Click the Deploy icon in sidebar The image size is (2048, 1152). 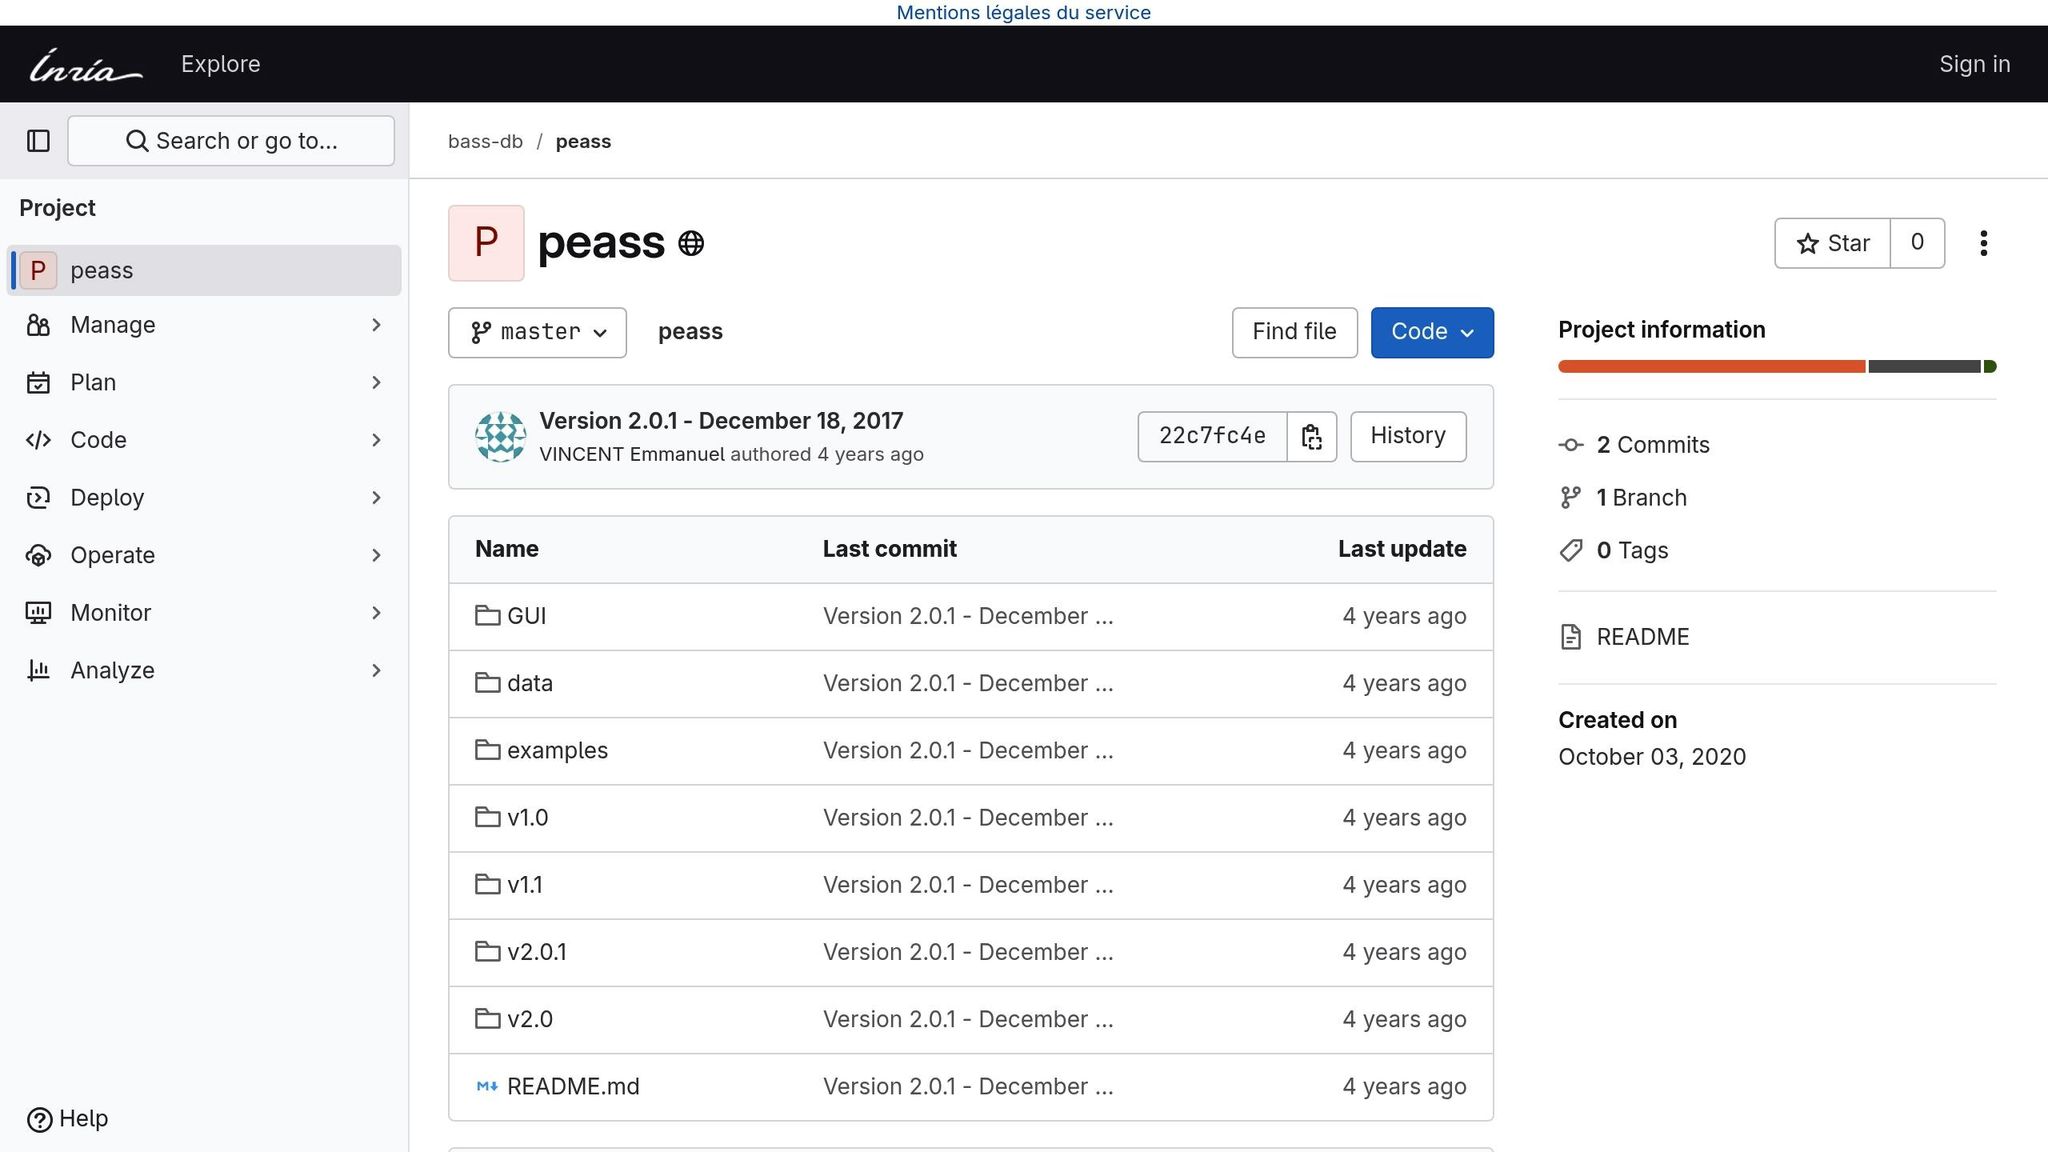38,498
